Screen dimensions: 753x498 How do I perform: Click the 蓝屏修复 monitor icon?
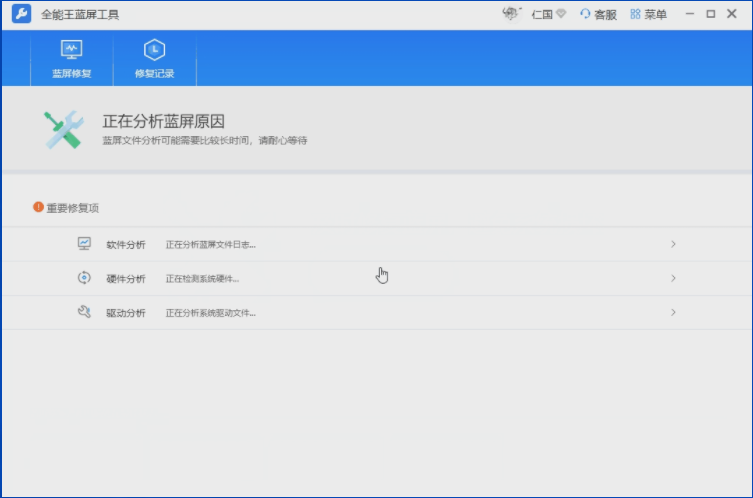(71, 50)
